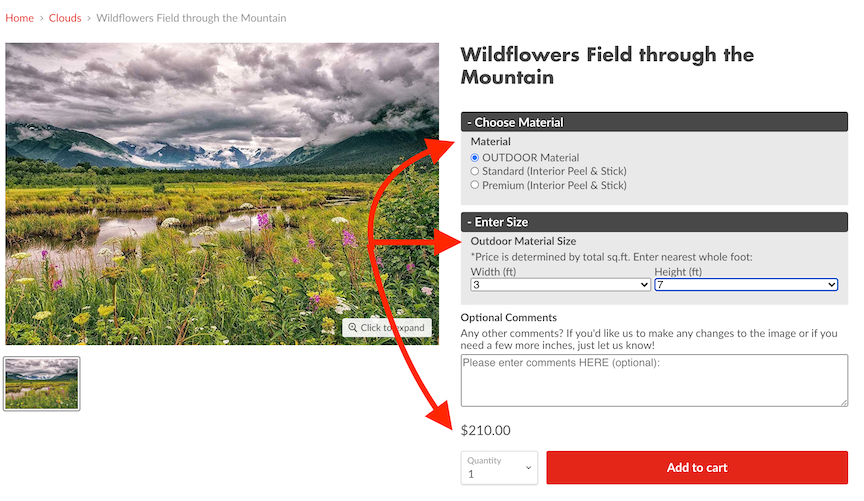This screenshot has width=864, height=501.
Task: Click the product title heading
Action: [x=607, y=65]
